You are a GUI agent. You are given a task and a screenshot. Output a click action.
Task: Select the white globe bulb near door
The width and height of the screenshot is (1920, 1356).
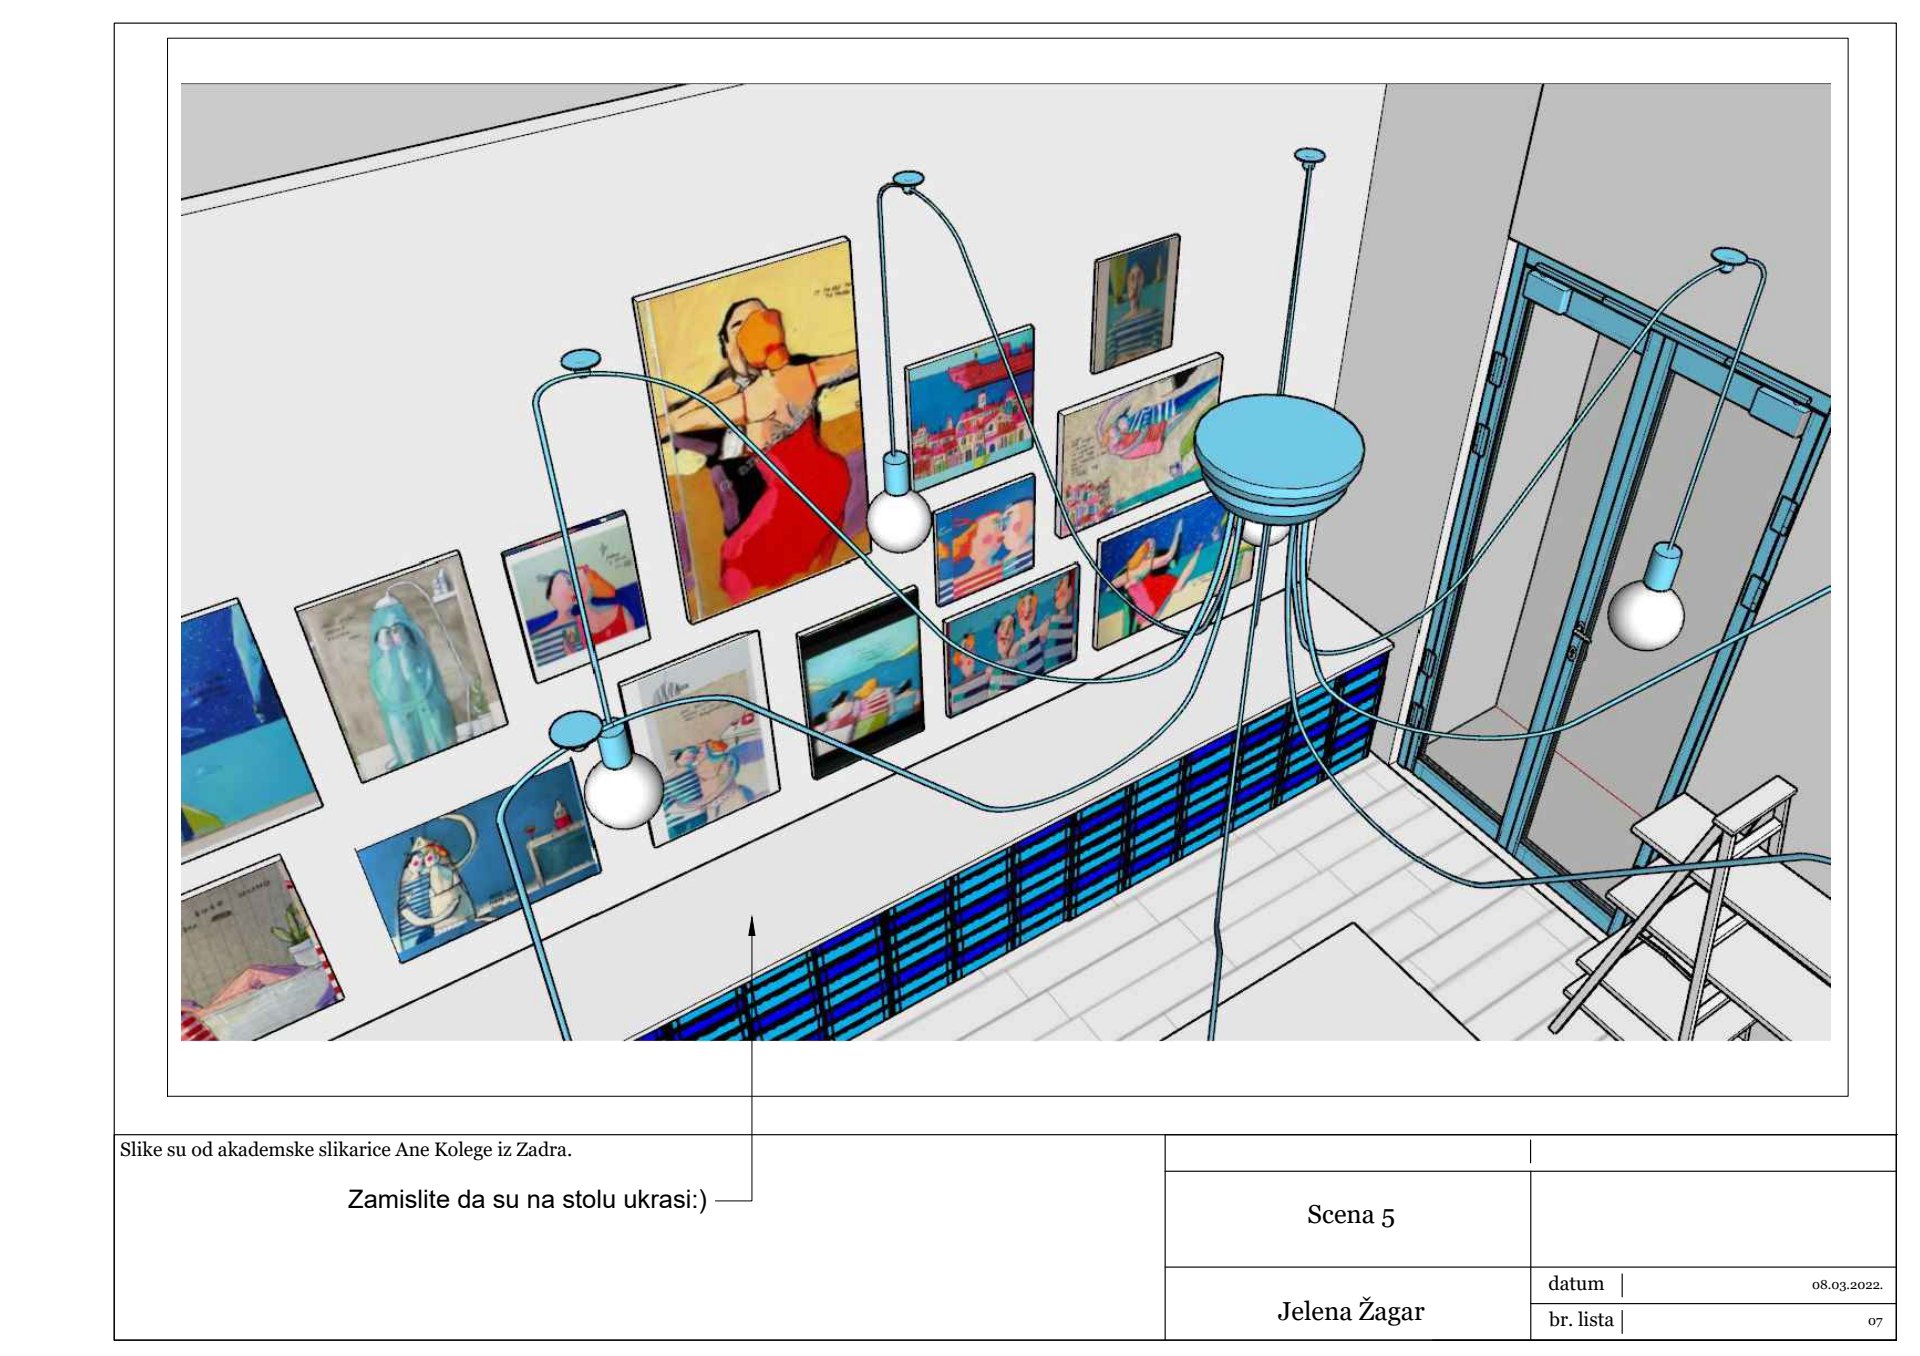(x=1646, y=615)
